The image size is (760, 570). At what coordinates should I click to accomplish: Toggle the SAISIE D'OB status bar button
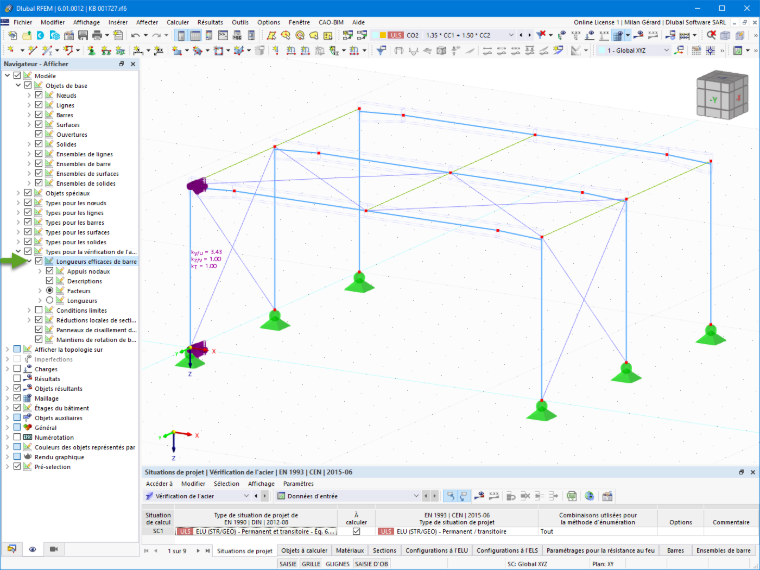click(371, 564)
